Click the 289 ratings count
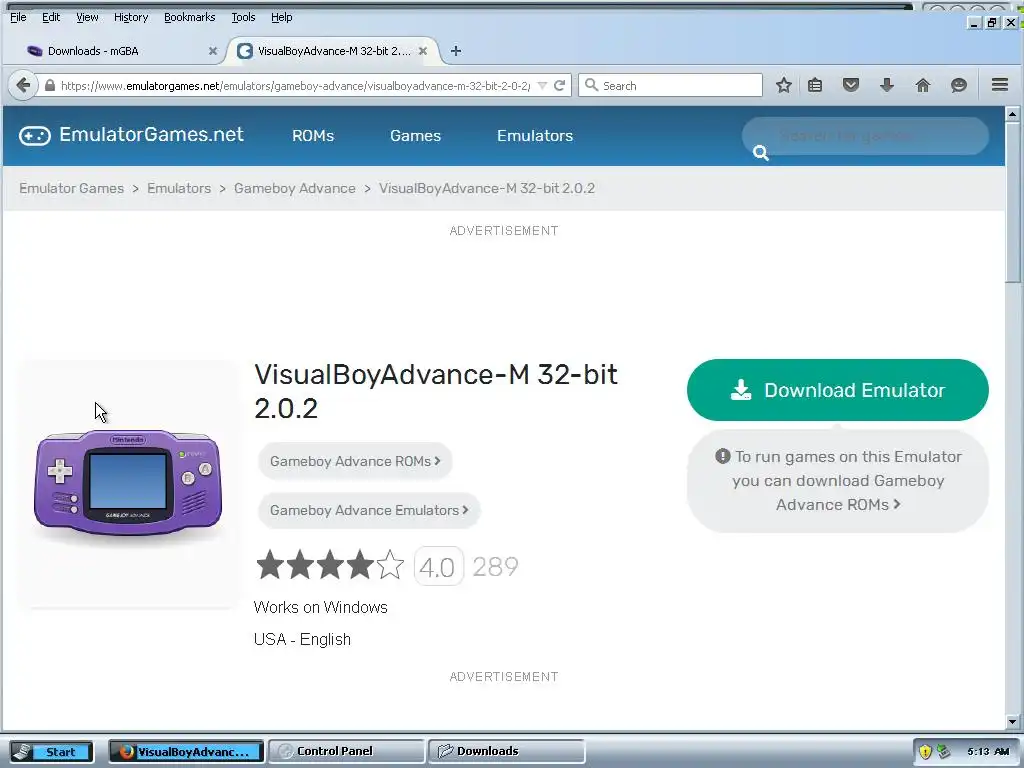The image size is (1024, 768). pos(495,566)
